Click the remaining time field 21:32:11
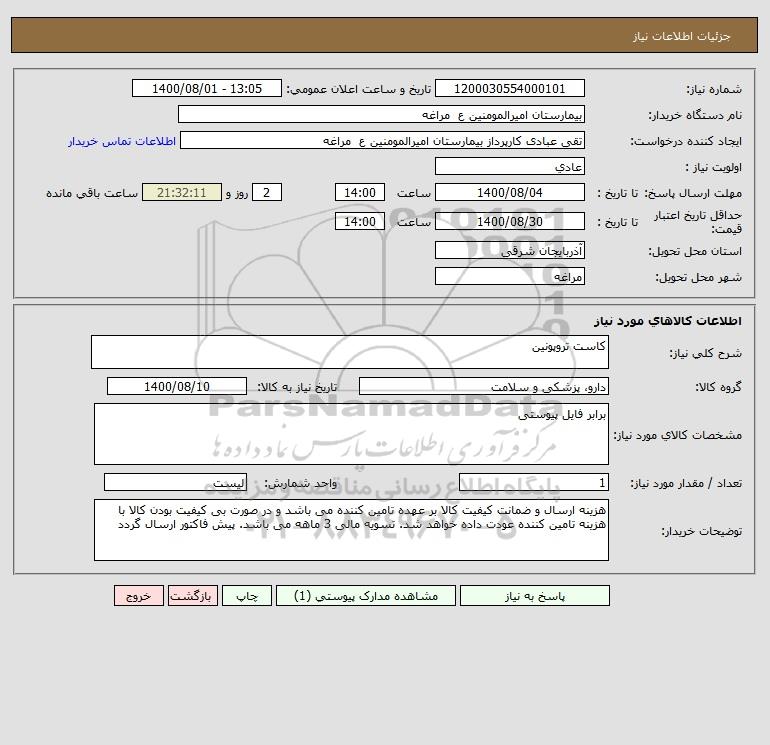This screenshot has width=770, height=745. pyautogui.click(x=182, y=193)
